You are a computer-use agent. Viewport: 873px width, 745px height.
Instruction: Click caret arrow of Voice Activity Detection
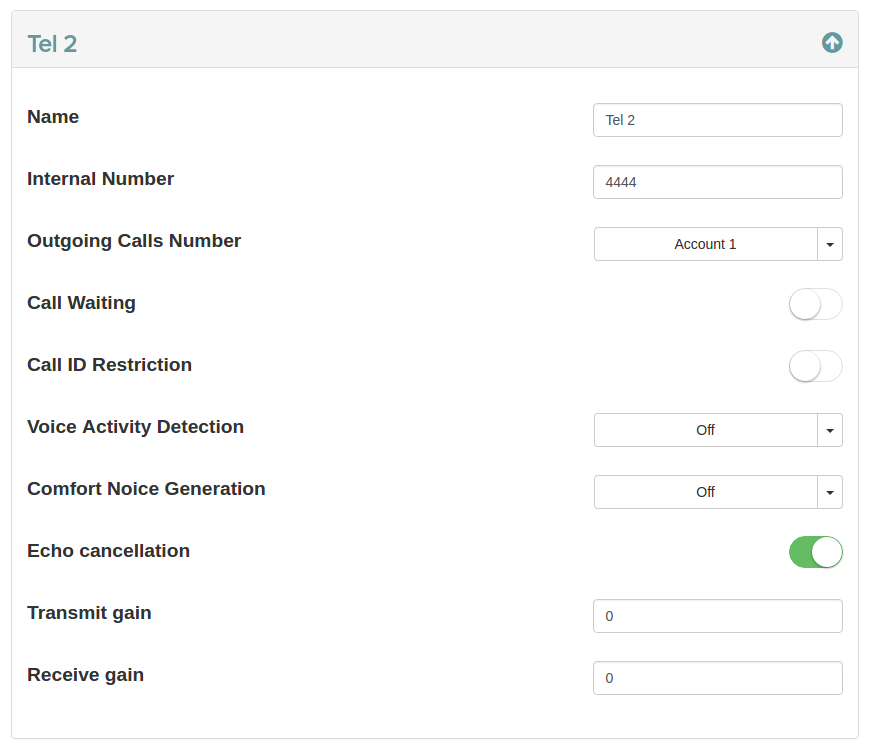click(x=831, y=430)
